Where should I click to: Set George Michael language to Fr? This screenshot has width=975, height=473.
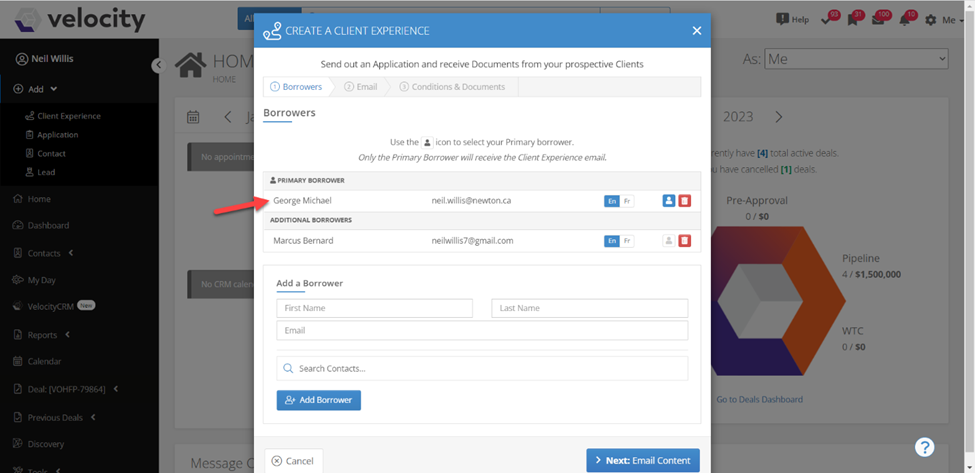tap(627, 201)
